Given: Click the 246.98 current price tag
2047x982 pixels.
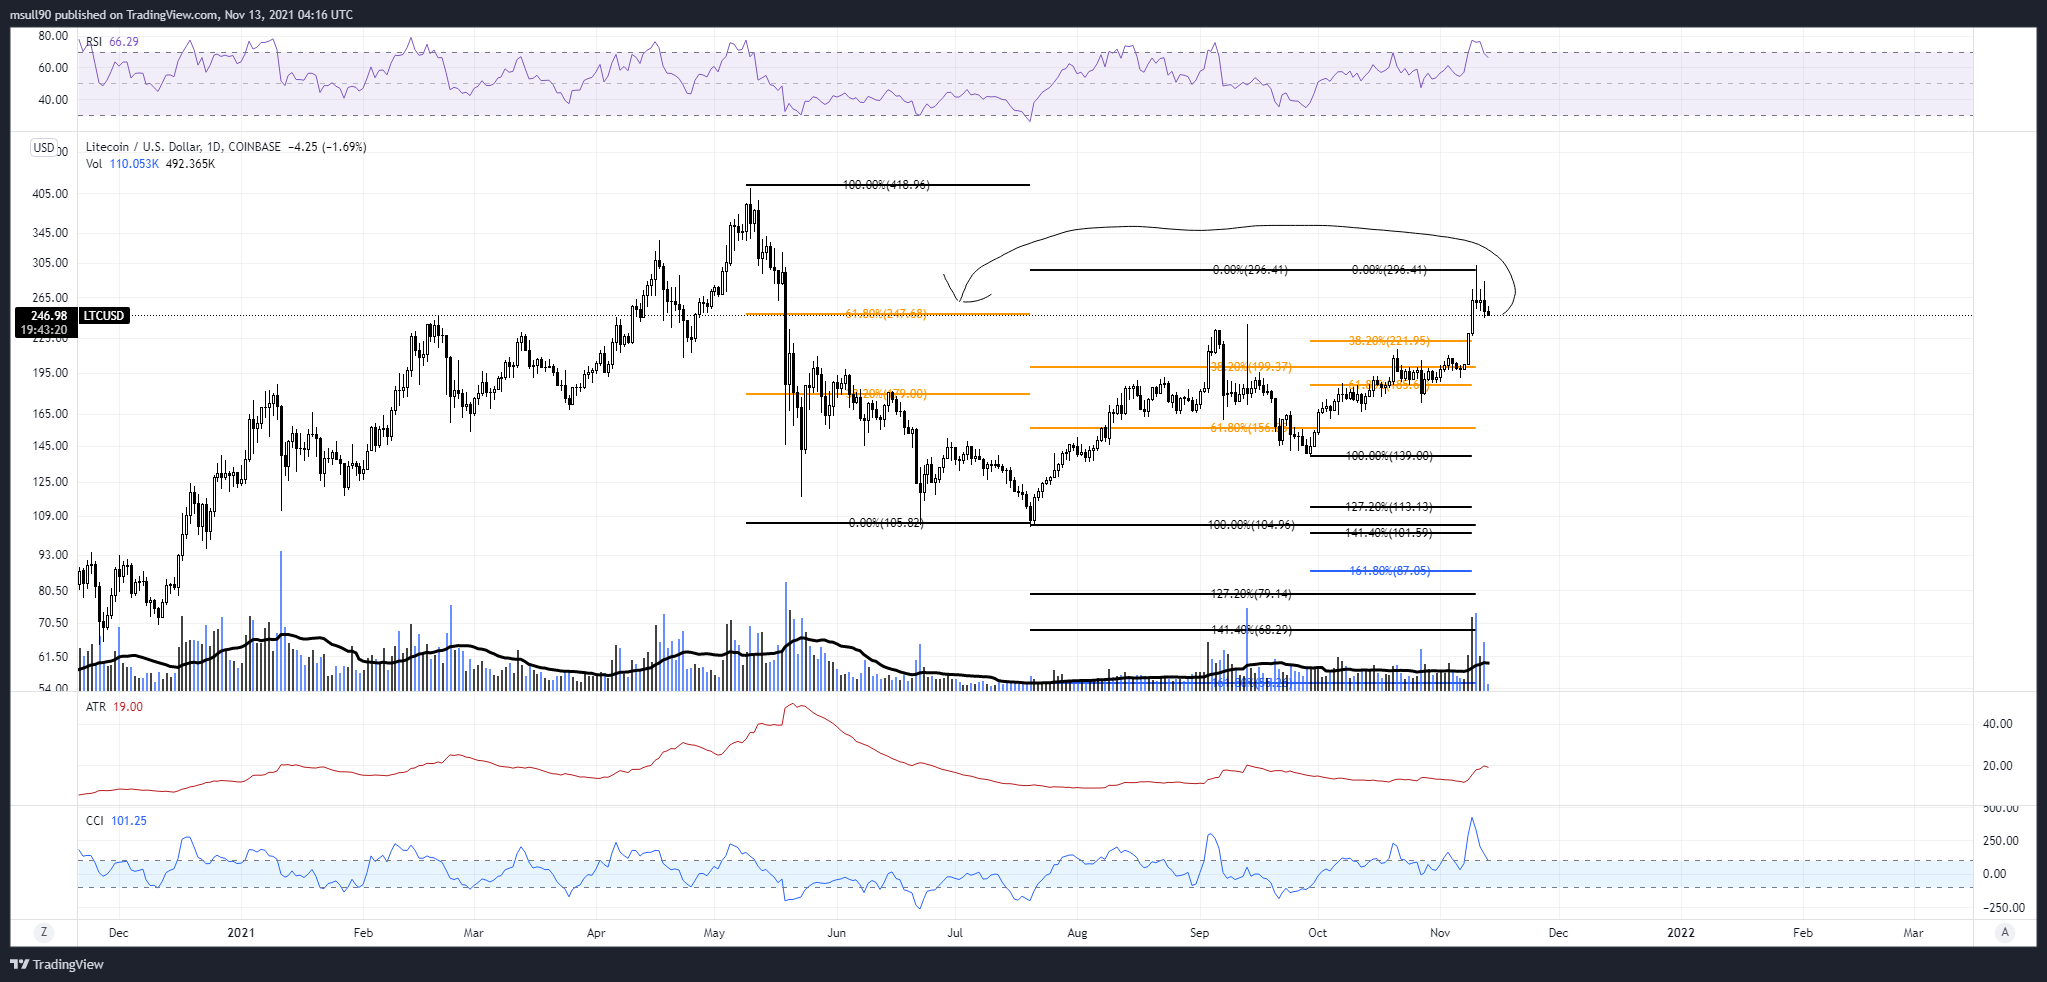Looking at the screenshot, I should tap(48, 316).
